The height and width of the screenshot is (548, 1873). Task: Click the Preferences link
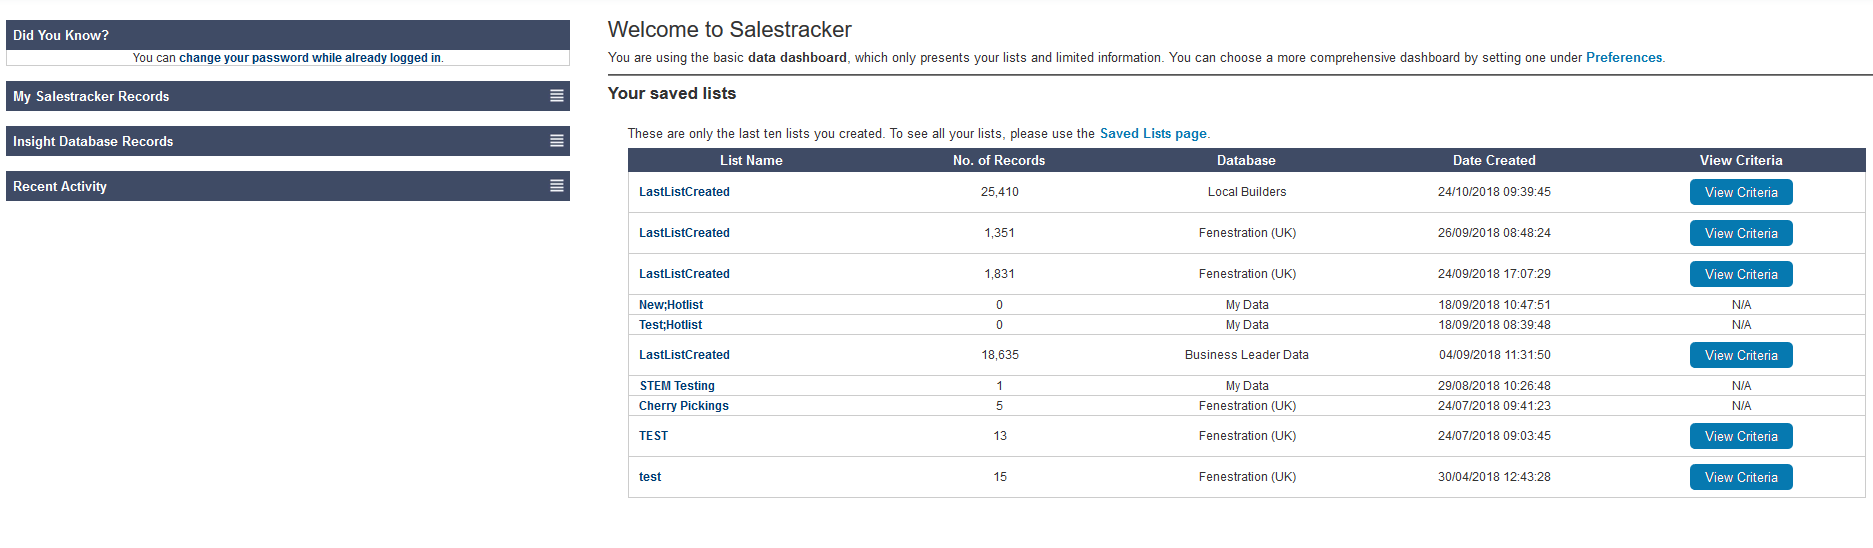point(1623,58)
